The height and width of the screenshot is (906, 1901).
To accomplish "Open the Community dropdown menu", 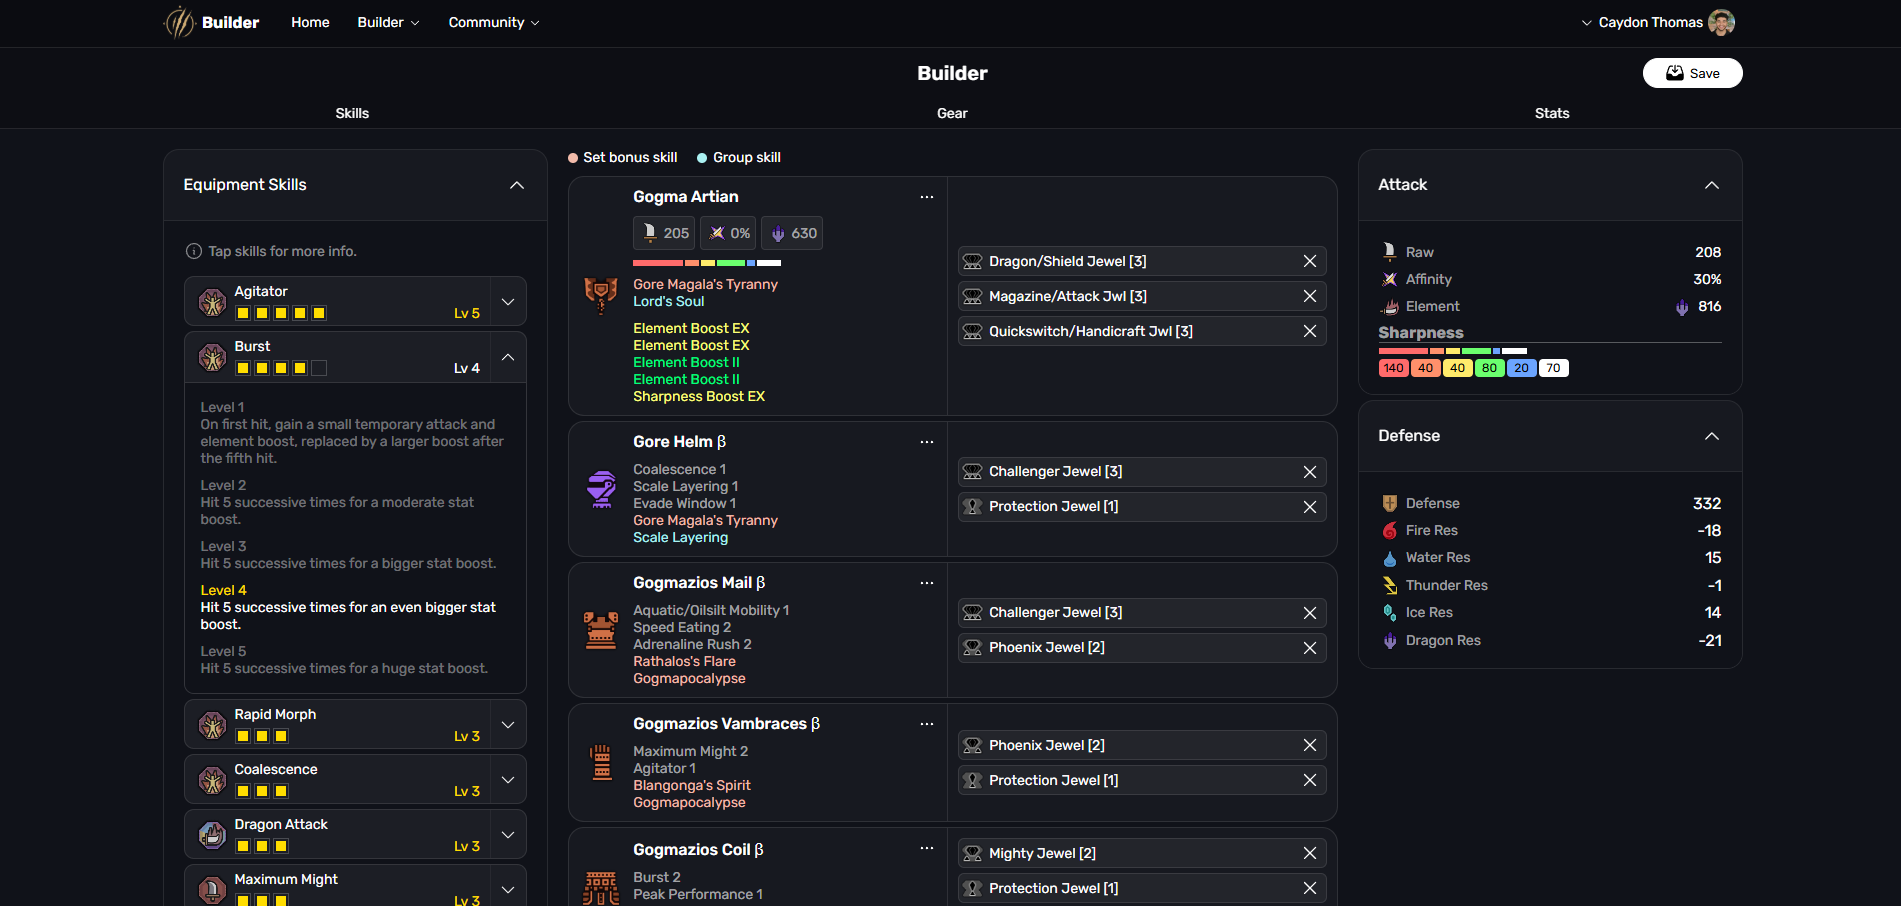I will [x=493, y=22].
